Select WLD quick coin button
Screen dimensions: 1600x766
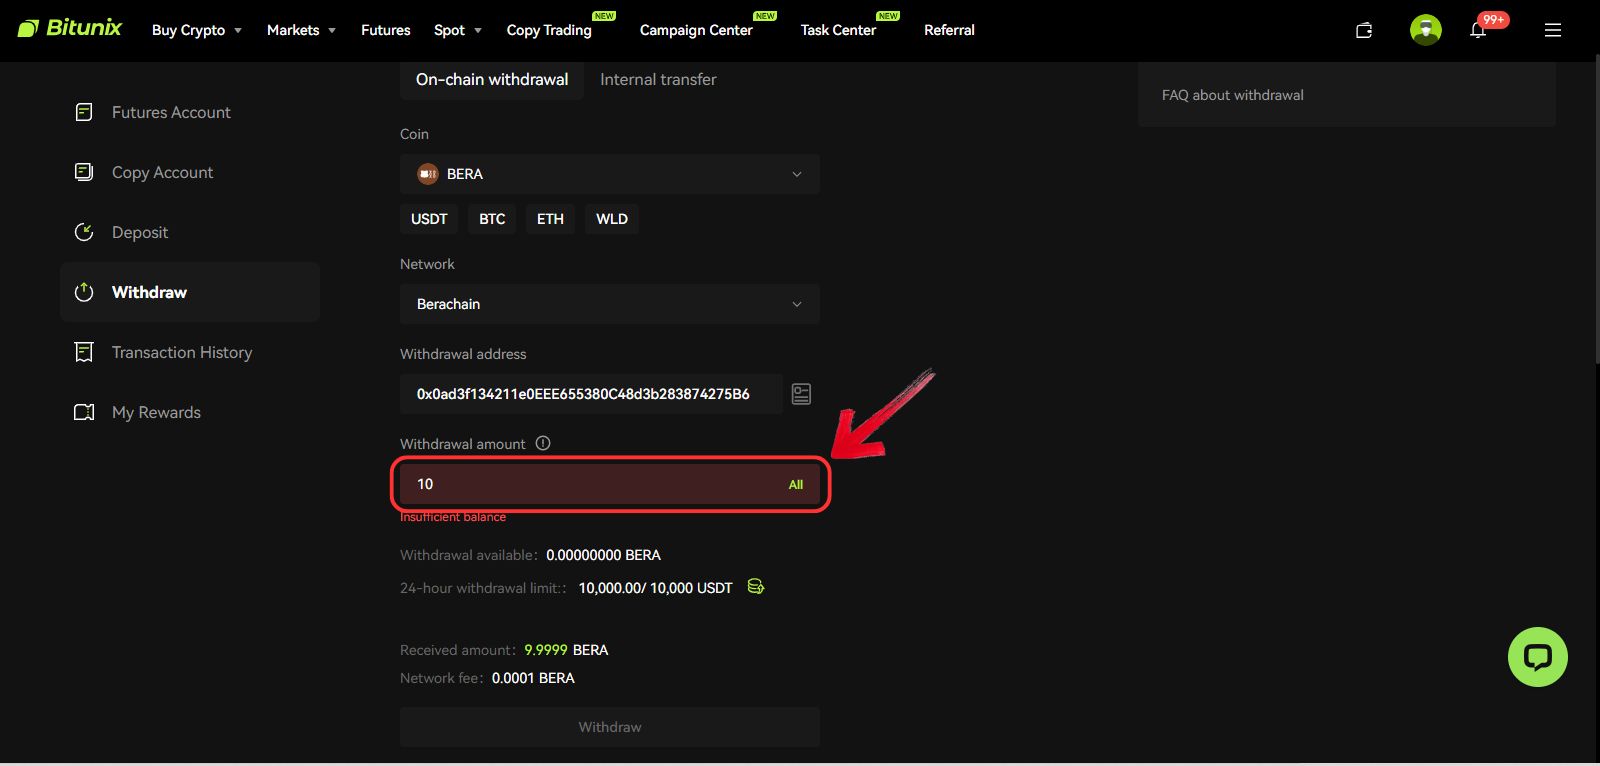tap(612, 219)
